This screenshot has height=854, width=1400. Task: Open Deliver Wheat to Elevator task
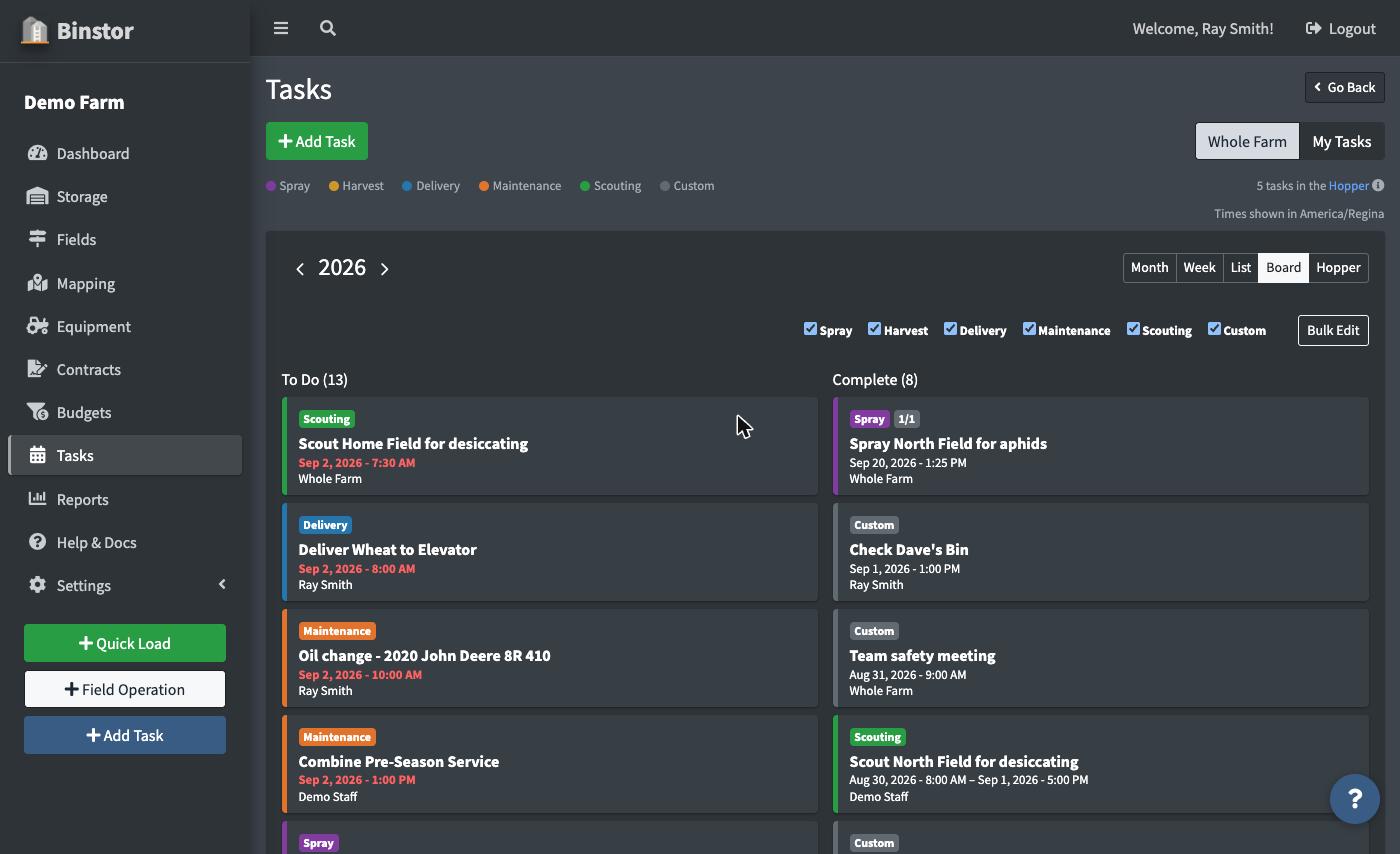click(x=550, y=552)
